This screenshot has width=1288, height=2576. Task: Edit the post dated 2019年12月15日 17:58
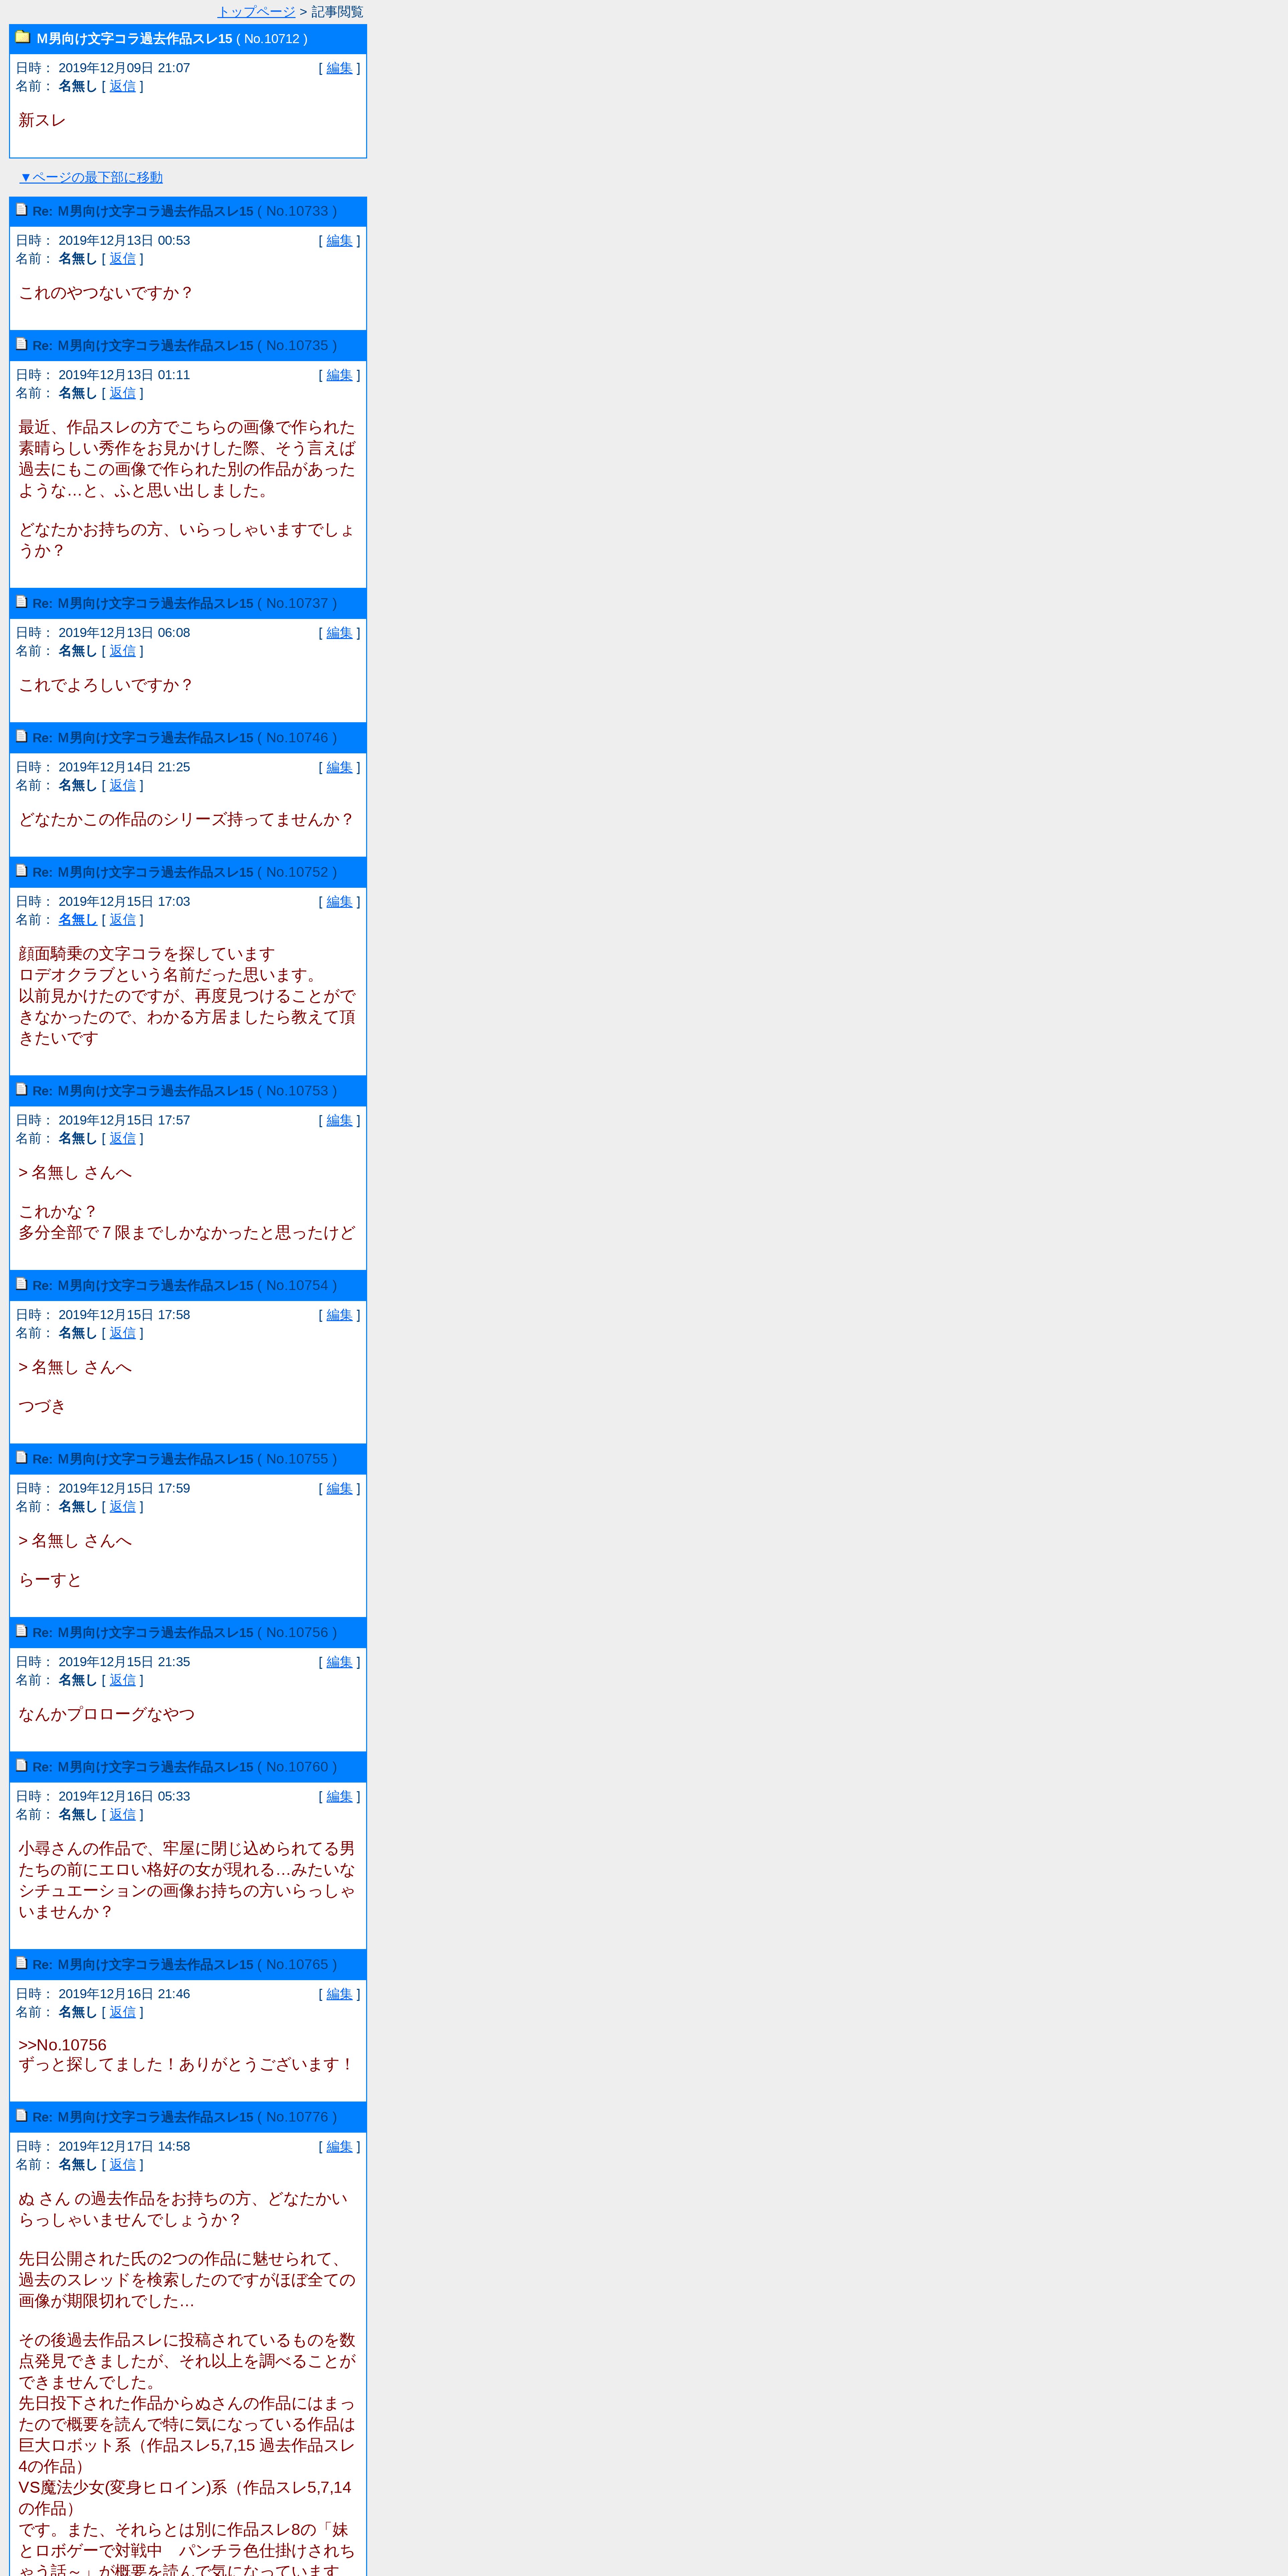click(339, 1315)
